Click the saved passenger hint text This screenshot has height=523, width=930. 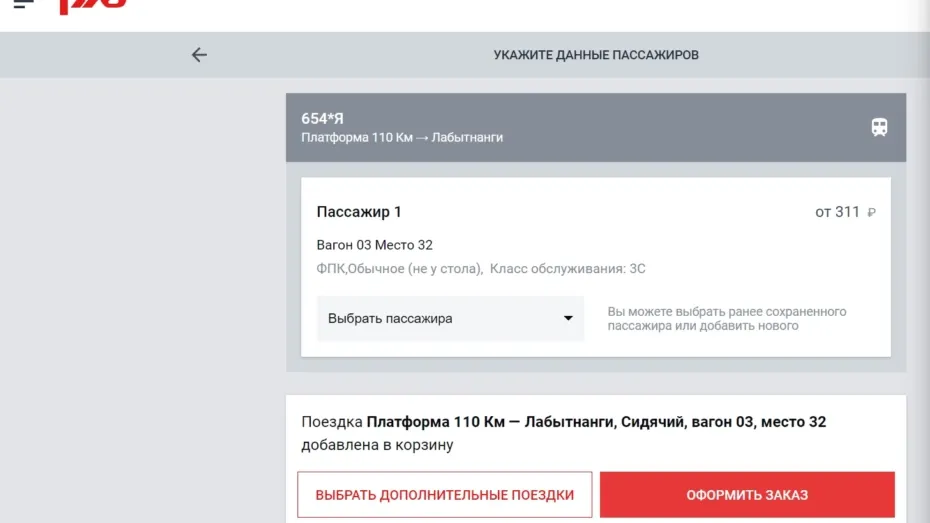[x=727, y=318]
